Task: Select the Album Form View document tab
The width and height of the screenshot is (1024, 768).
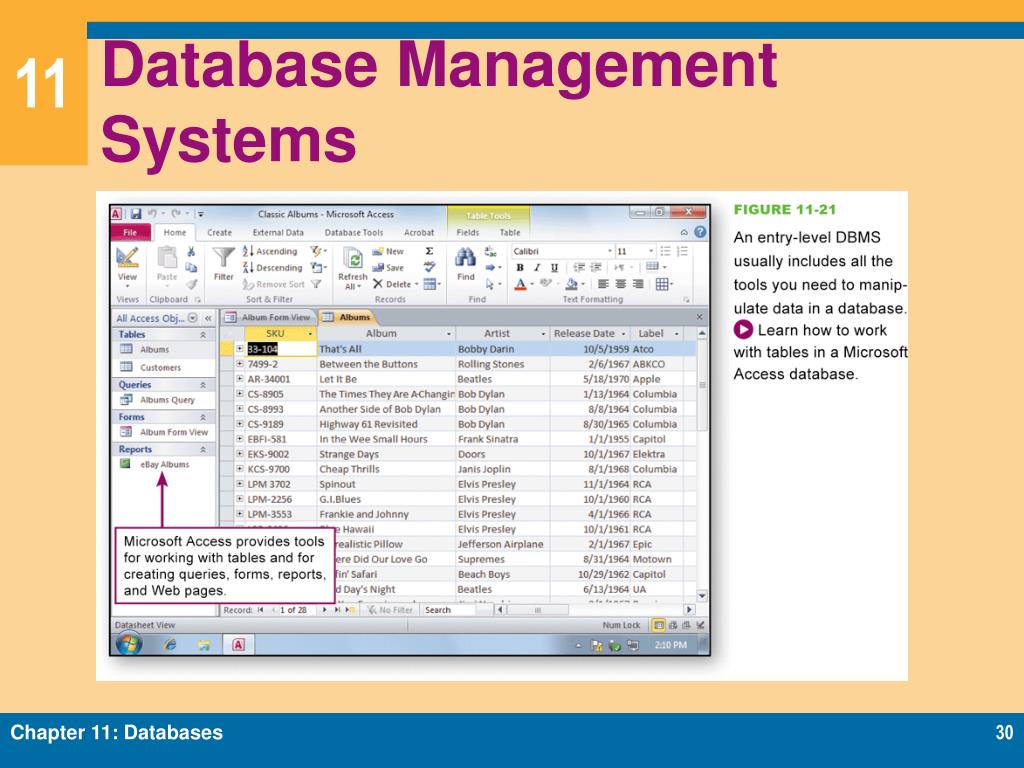Action: (268, 317)
